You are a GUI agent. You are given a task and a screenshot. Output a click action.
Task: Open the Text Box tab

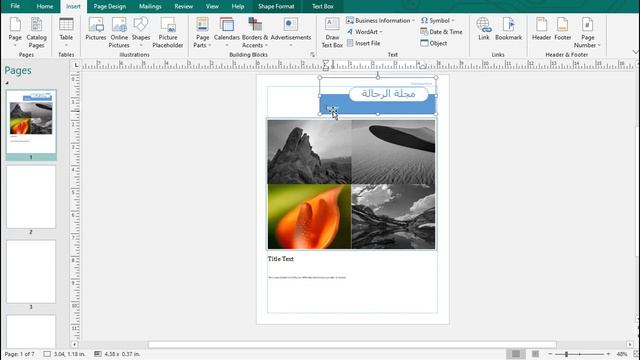[x=322, y=6]
